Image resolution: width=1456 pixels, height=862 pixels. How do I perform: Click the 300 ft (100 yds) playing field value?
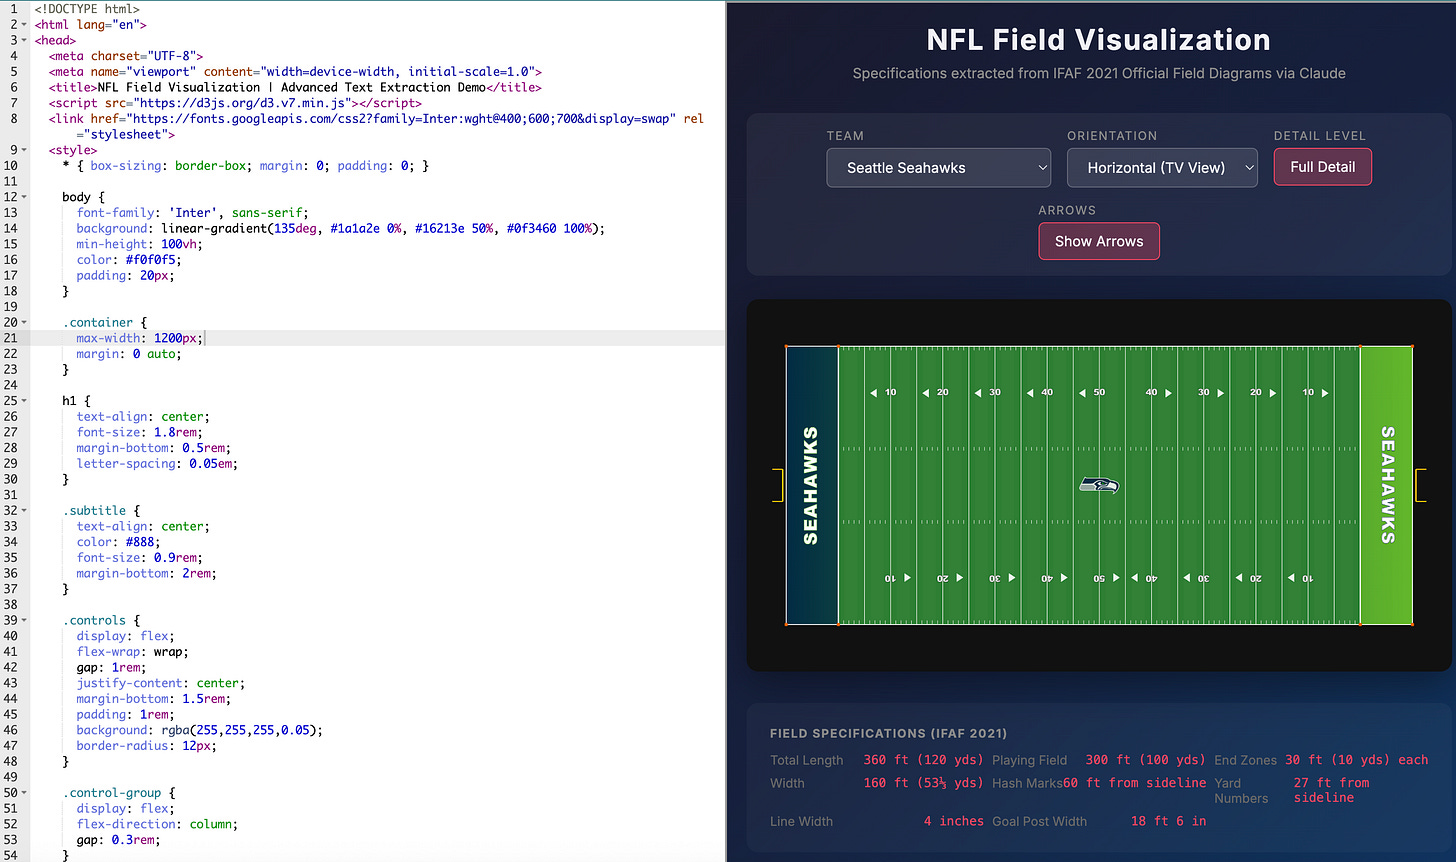click(x=1146, y=760)
